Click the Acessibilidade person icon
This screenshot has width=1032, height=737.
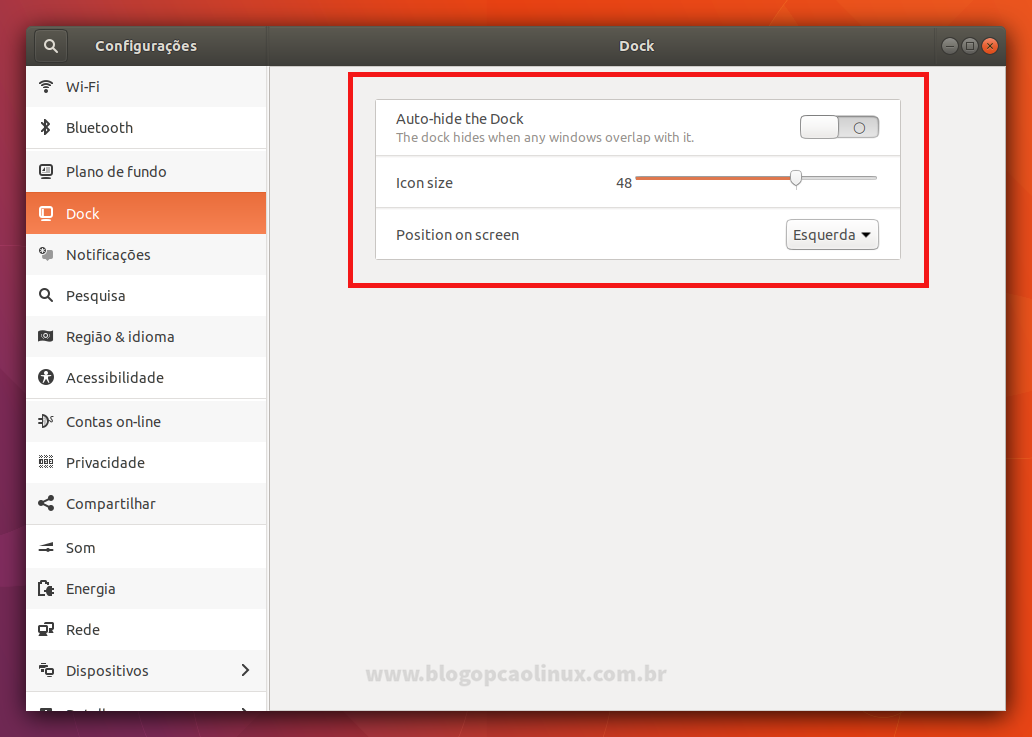click(x=46, y=377)
